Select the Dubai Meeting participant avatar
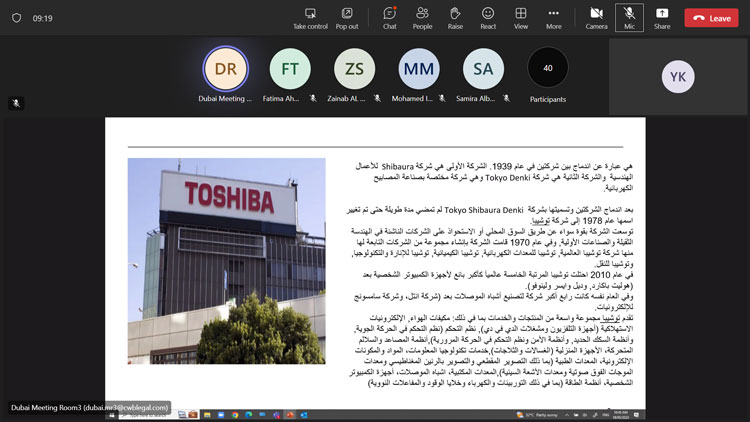 point(225,68)
